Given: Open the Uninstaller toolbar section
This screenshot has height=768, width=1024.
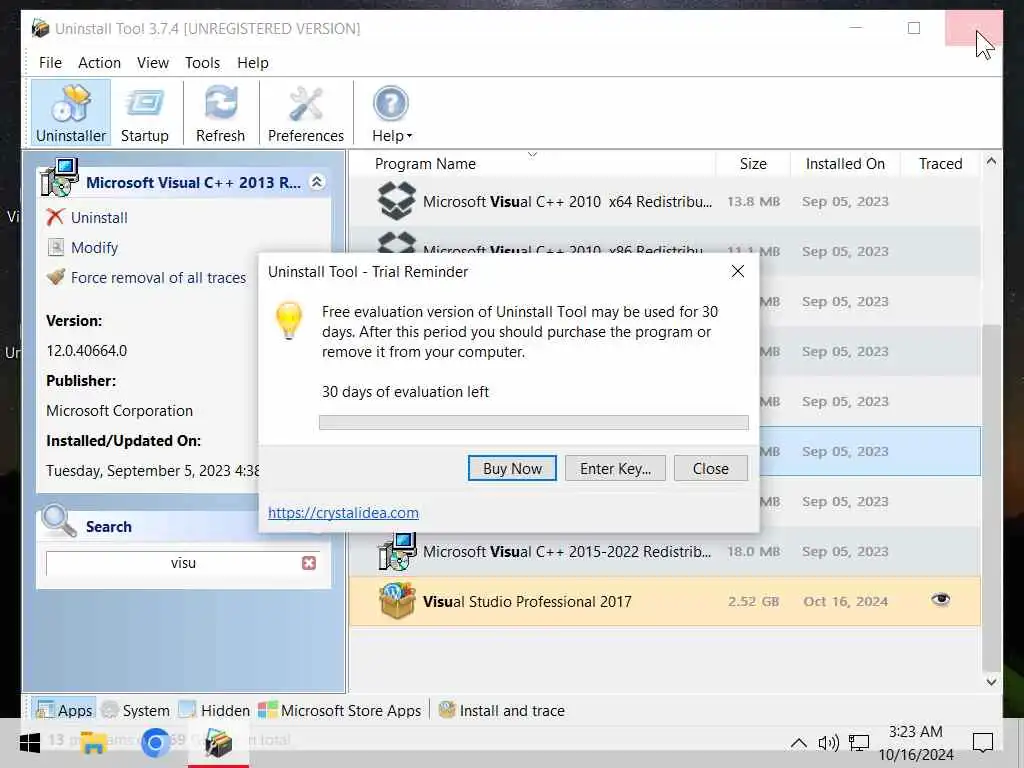Looking at the screenshot, I should click(71, 112).
